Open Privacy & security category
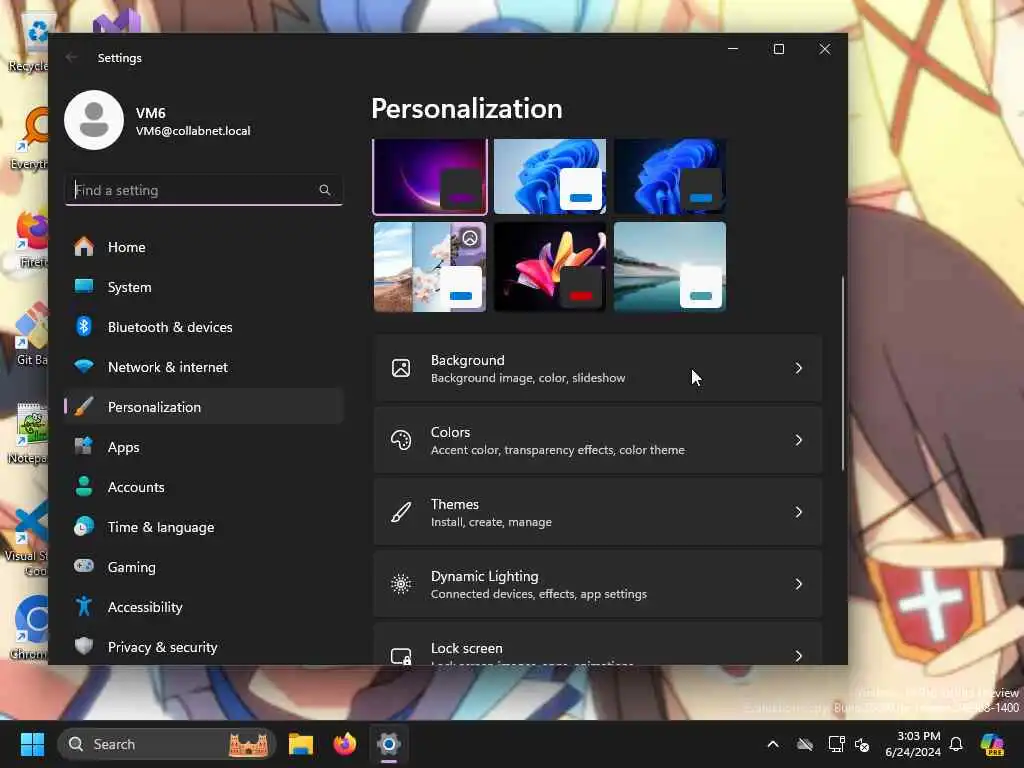Image resolution: width=1024 pixels, height=768 pixels. tap(204, 647)
